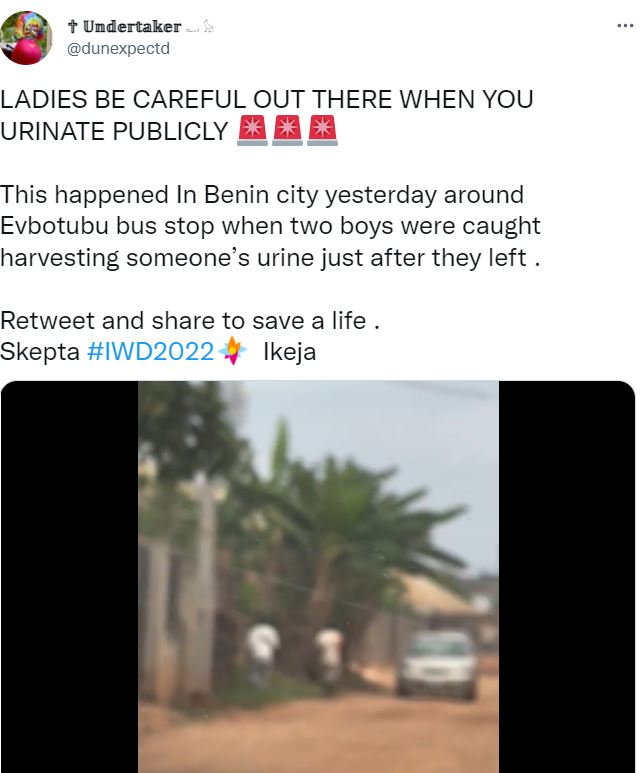
Task: Open the @dunexpectd handle link
Action: coord(119,48)
